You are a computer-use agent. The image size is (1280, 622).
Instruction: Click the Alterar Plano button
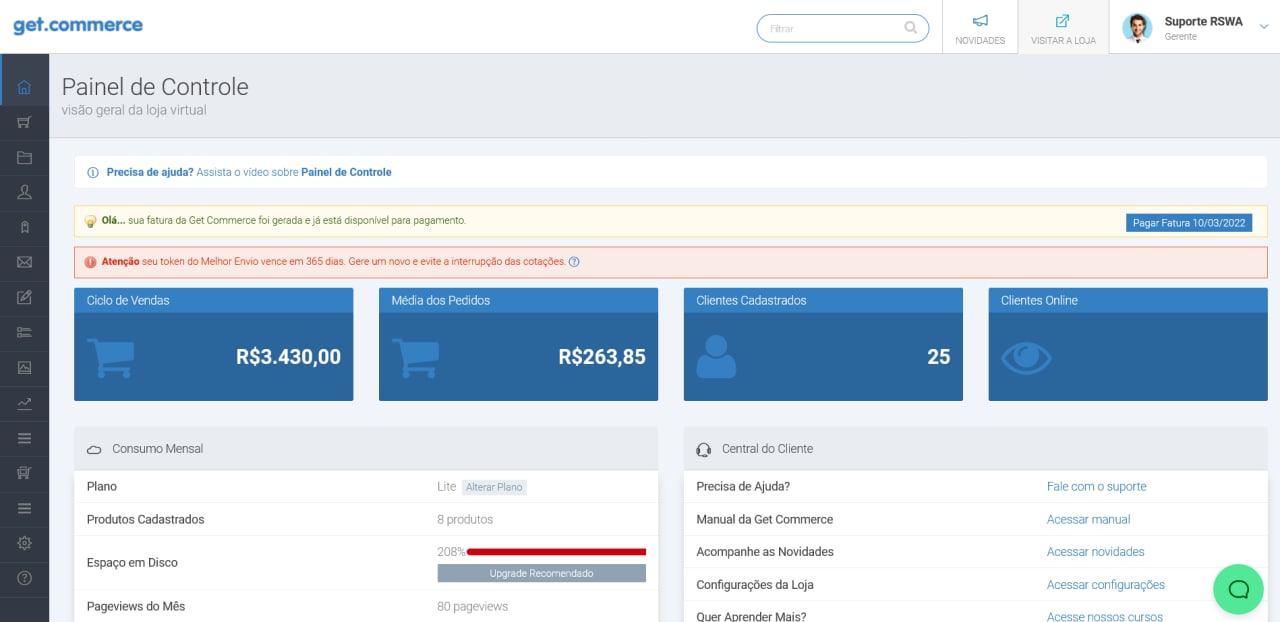[x=494, y=487]
